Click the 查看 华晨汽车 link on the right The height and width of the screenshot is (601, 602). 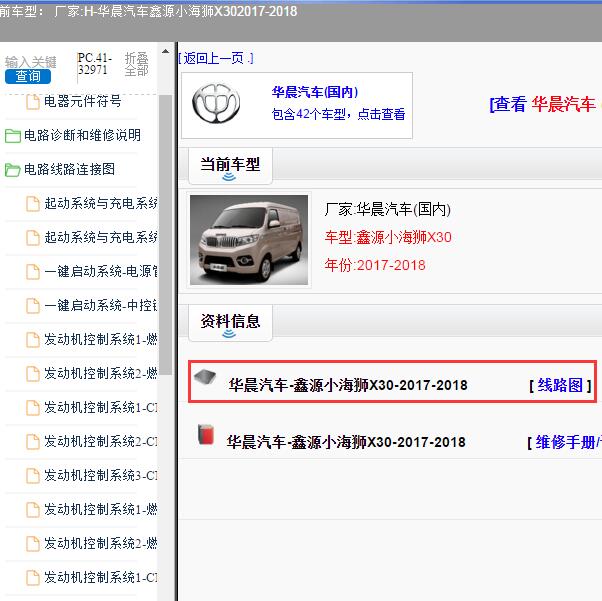545,104
